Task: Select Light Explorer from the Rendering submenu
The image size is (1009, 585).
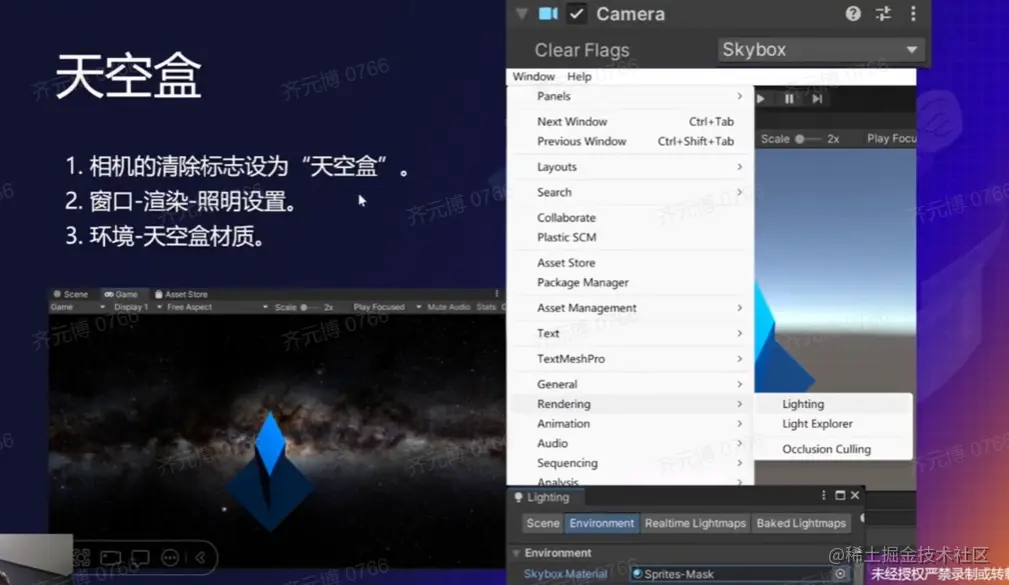Action: (x=833, y=423)
